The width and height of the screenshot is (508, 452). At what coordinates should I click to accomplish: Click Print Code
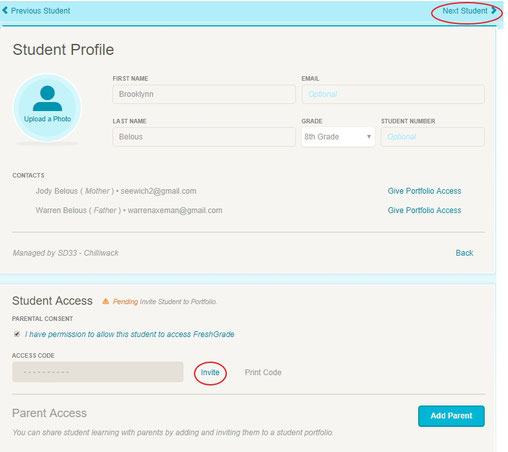pyautogui.click(x=263, y=372)
